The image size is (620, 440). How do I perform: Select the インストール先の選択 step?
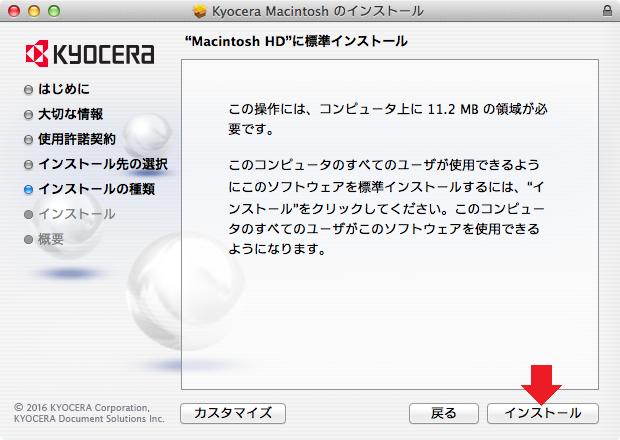[103, 164]
